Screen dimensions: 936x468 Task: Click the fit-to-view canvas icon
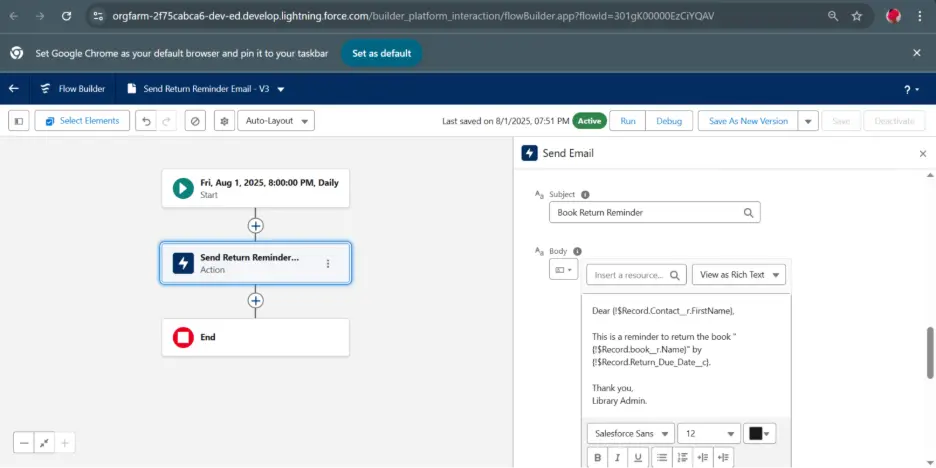(x=44, y=443)
